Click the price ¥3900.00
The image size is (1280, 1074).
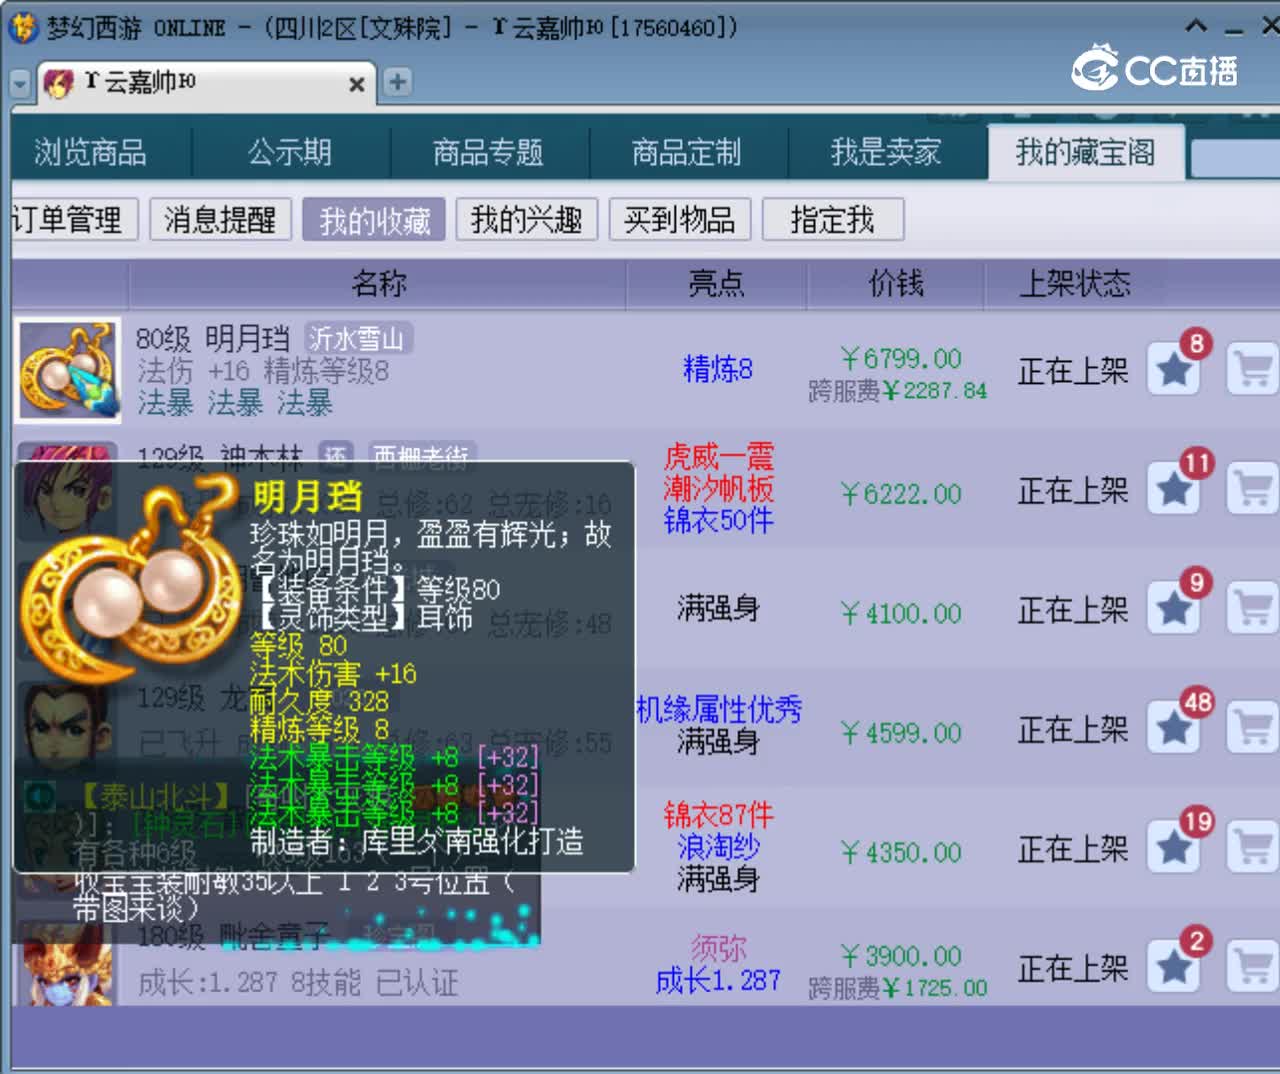[901, 955]
